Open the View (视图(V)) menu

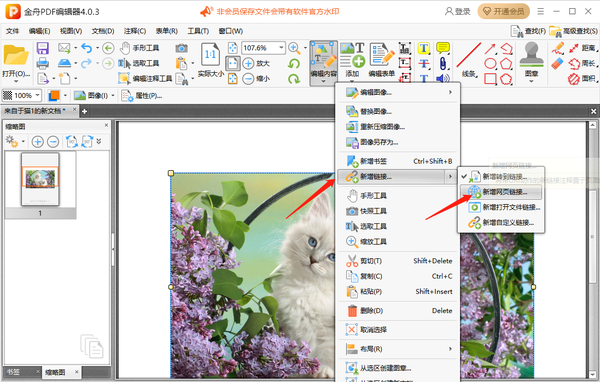tap(71, 31)
